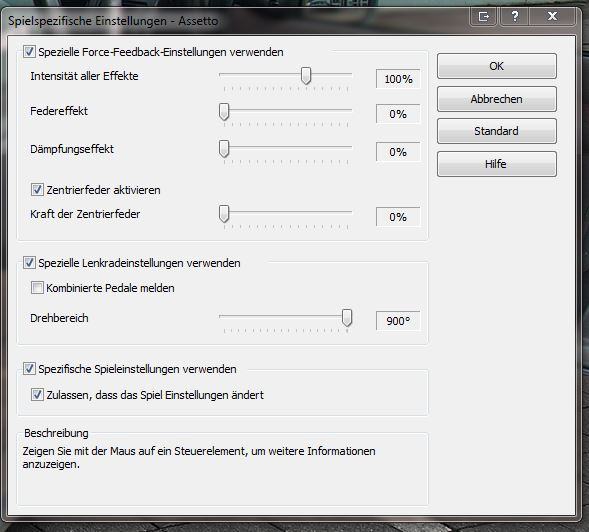The height and width of the screenshot is (532, 589).
Task: Click the Federeffekt slider handle
Action: coord(224,112)
